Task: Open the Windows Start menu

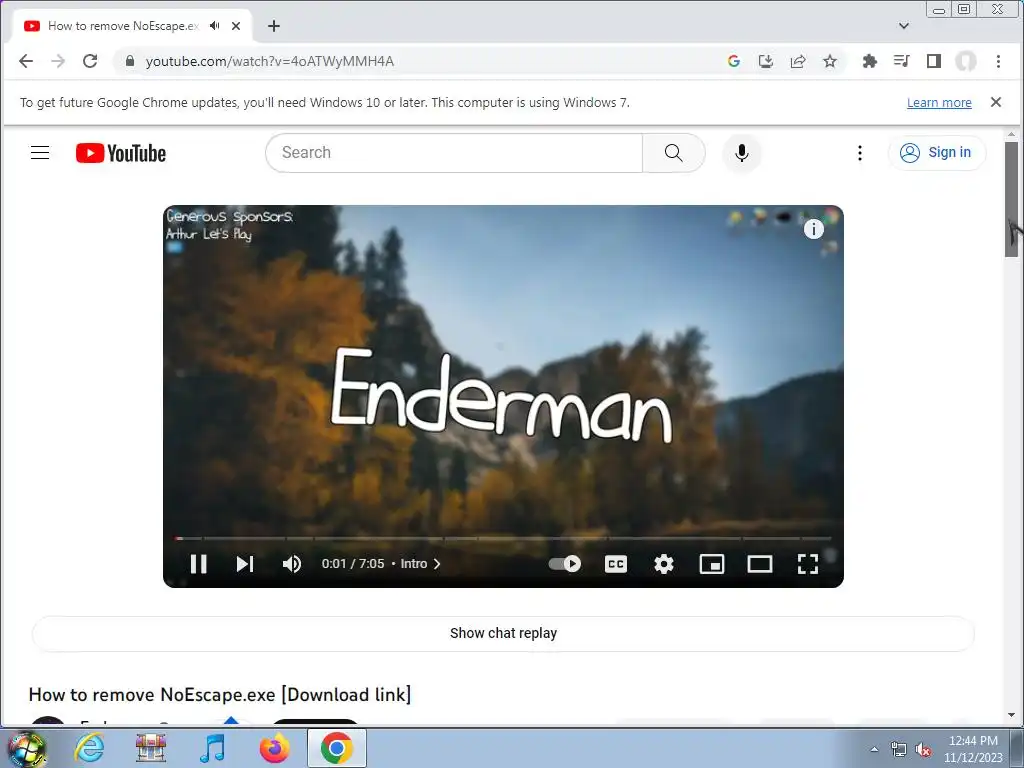Action: point(25,749)
